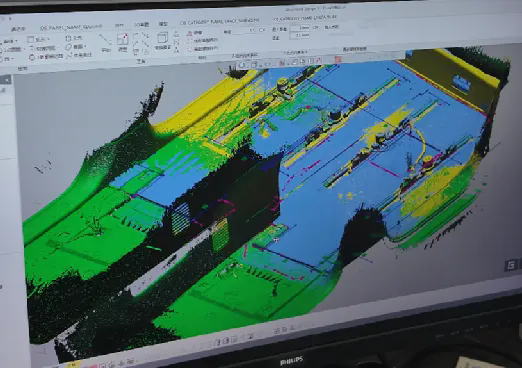Click the bottom small icon right of the cube
Viewport: 522px width, 368px height.
coord(177,50)
